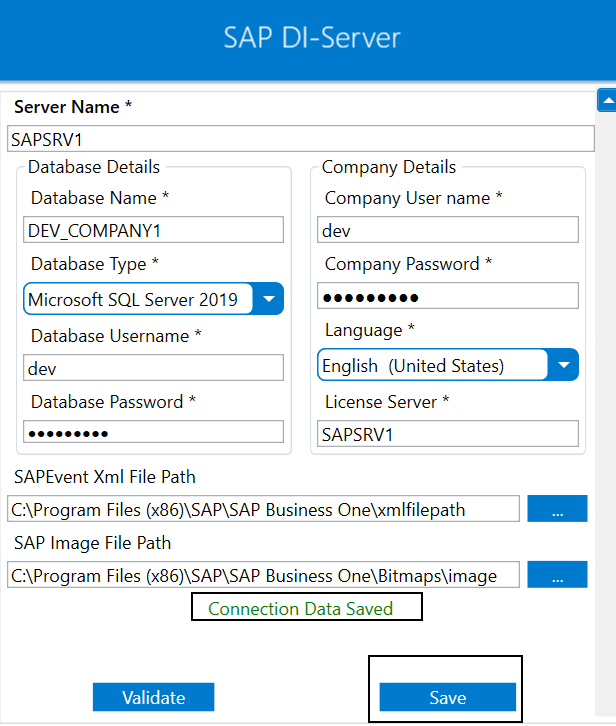616x726 pixels.
Task: Click the Company Password field
Action: click(x=448, y=297)
